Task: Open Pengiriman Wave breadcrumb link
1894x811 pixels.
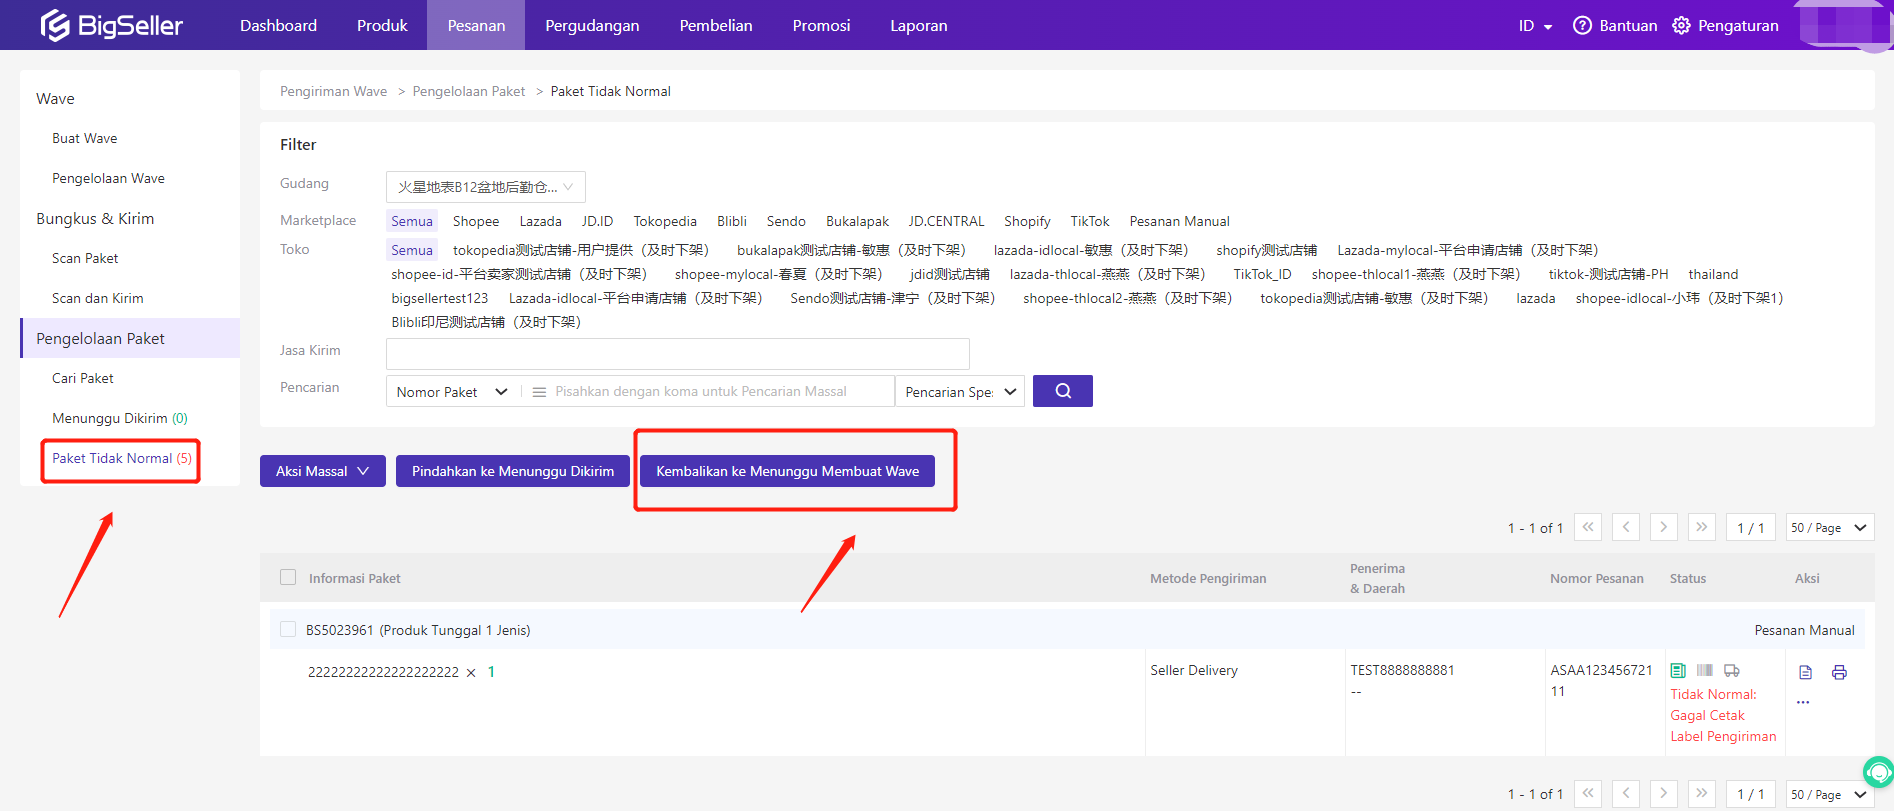Action: point(333,91)
